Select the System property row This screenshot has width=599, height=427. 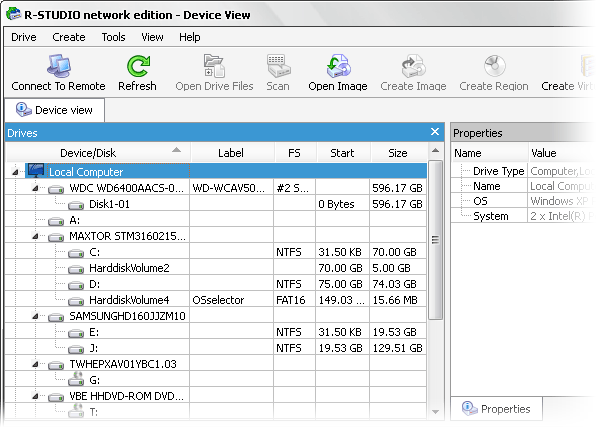[523, 216]
